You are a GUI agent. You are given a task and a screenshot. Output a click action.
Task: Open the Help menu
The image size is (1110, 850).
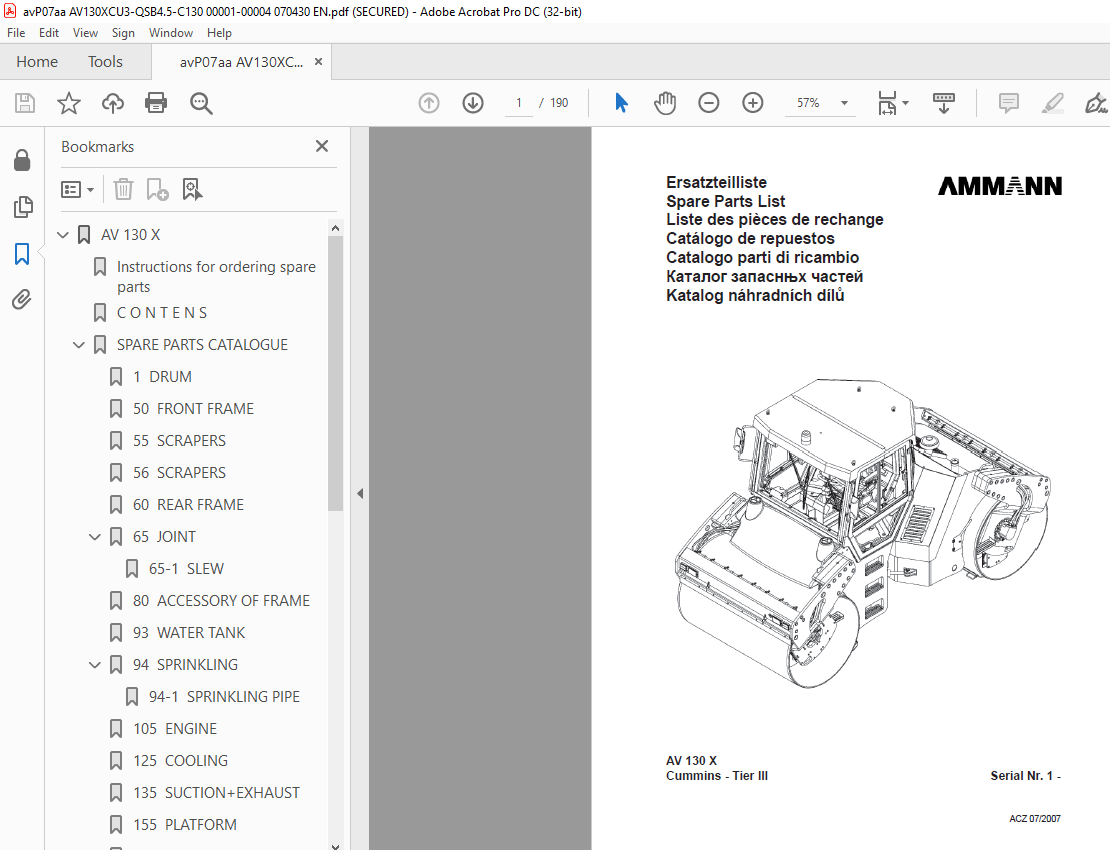click(x=219, y=33)
